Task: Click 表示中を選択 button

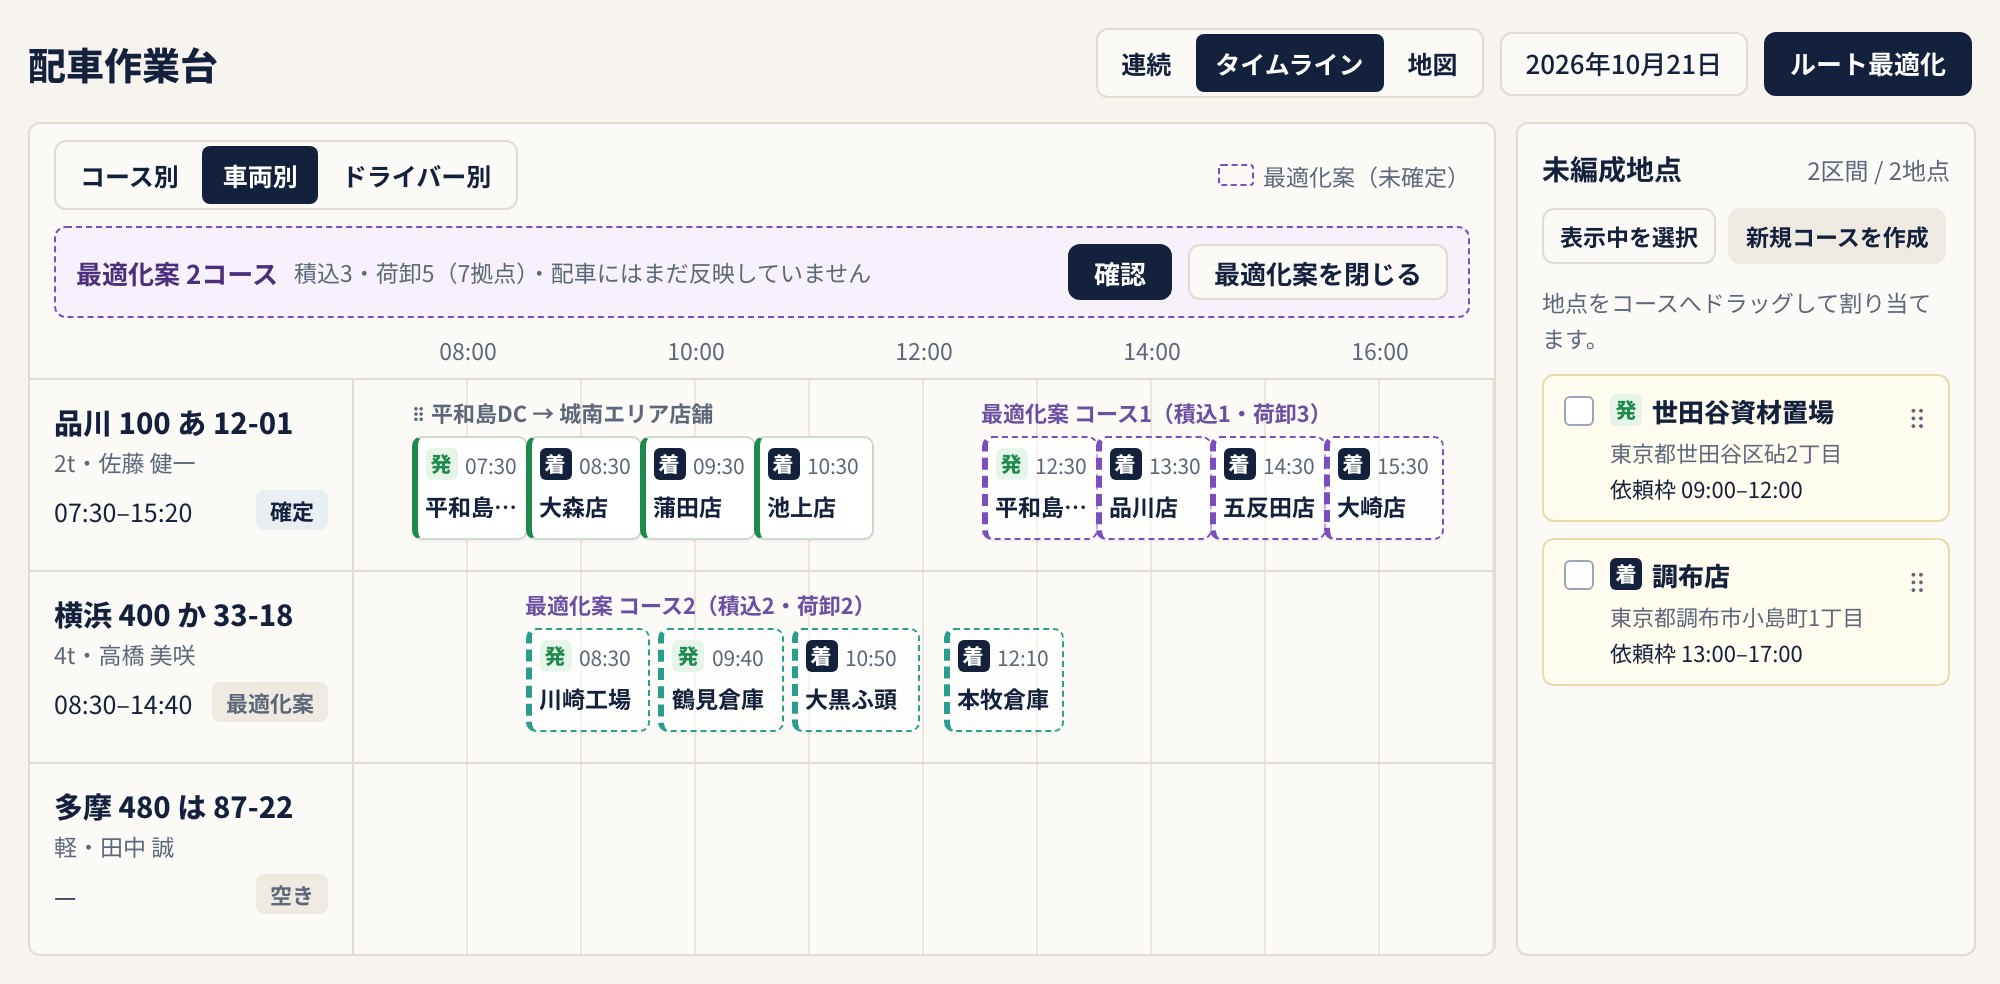Action: pos(1628,237)
